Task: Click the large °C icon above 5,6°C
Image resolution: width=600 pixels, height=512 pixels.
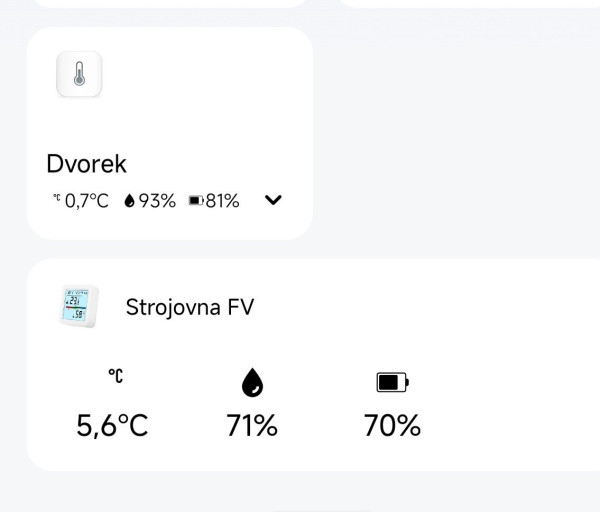Action: point(116,376)
